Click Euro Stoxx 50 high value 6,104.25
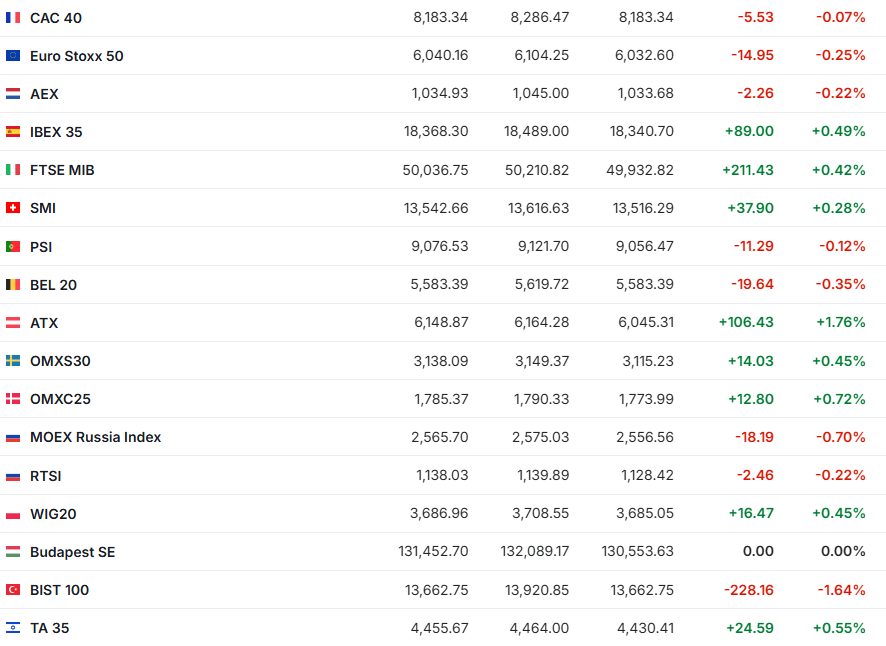Screen dimensions: 886x646 click(541, 55)
